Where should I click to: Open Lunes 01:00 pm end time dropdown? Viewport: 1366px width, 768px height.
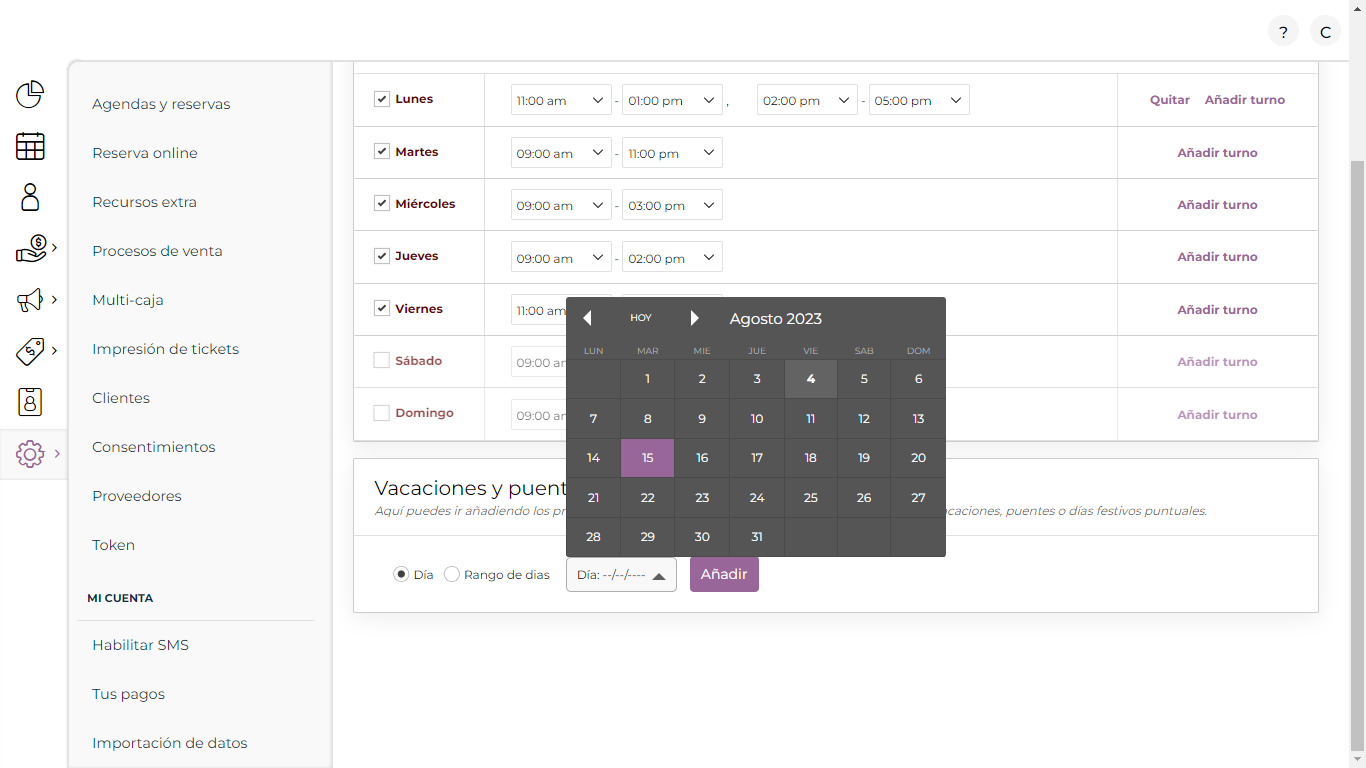pyautogui.click(x=672, y=100)
